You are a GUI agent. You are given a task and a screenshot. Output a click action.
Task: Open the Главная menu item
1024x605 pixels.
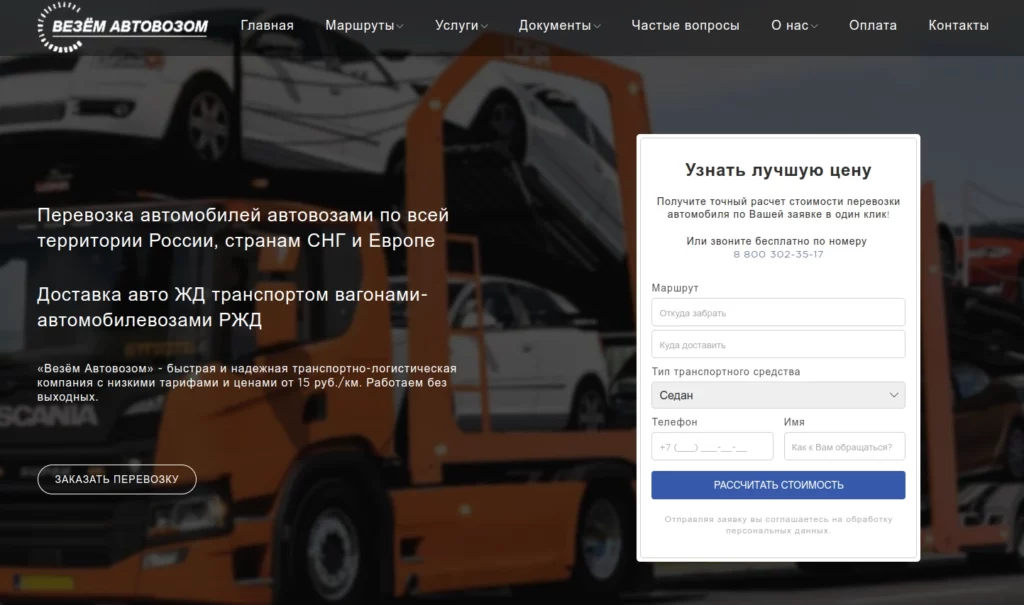[x=267, y=25]
